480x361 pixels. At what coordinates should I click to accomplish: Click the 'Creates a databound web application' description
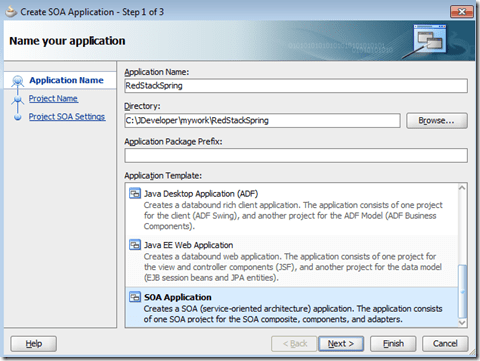point(293,267)
